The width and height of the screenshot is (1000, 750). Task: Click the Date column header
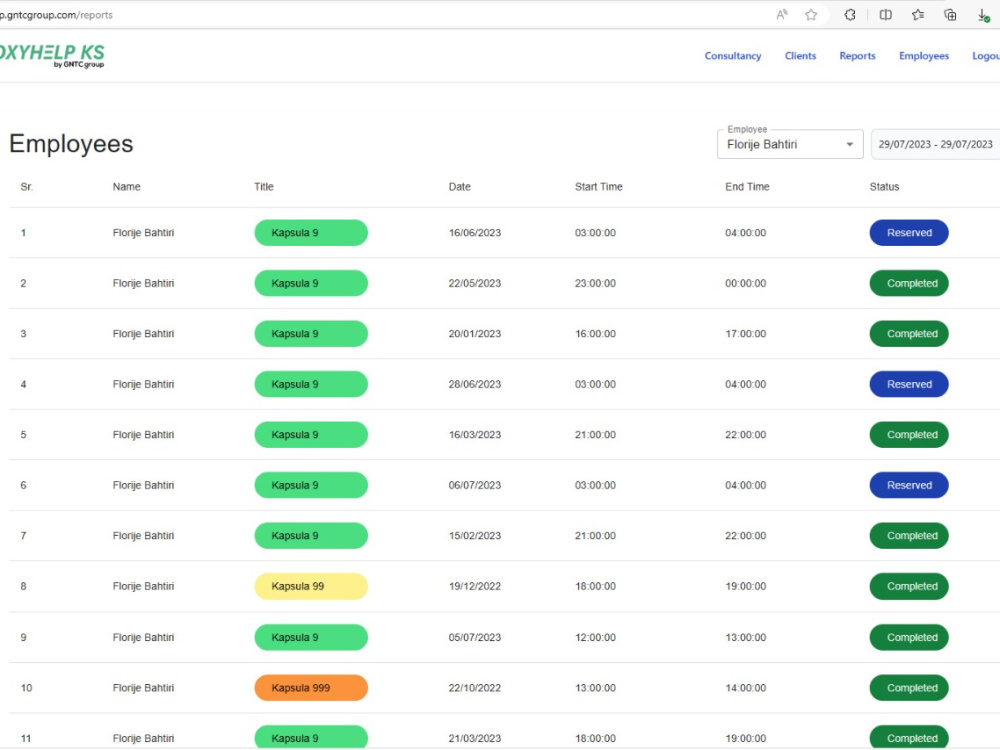click(x=459, y=187)
